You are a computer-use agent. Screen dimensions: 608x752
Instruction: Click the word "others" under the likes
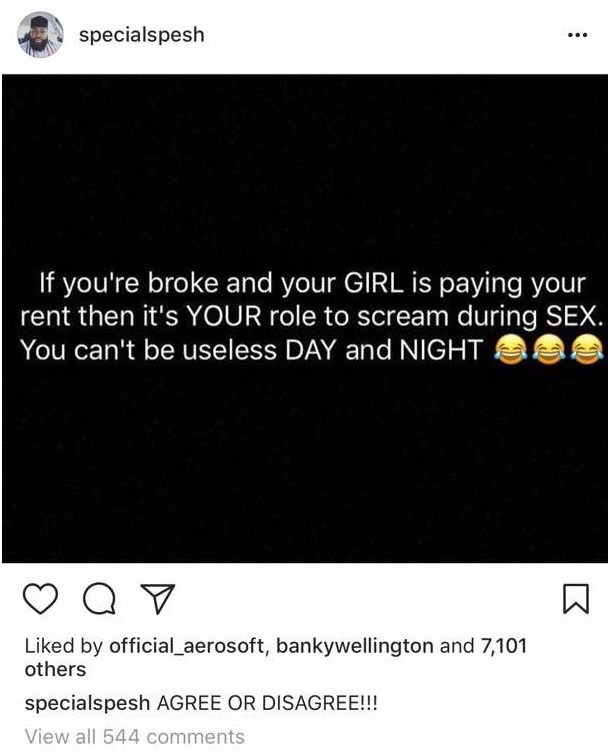click(55, 670)
